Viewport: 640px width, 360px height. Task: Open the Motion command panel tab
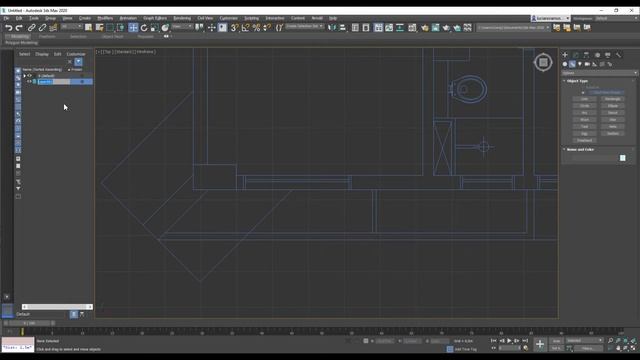(597, 55)
